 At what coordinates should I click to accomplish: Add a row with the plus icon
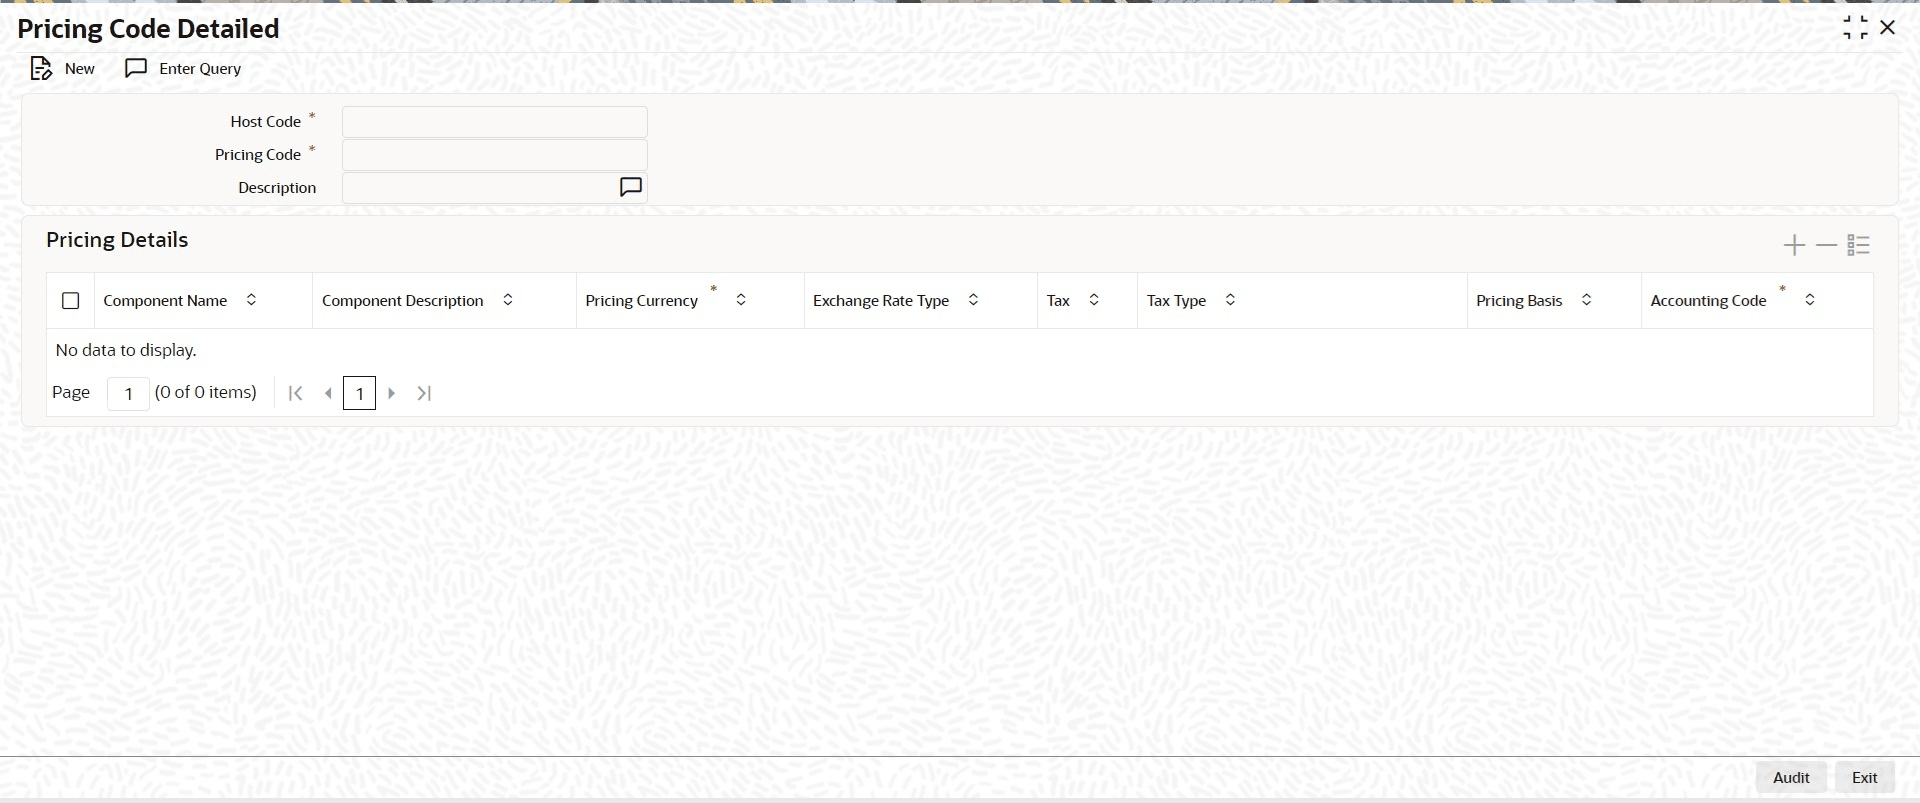tap(1795, 245)
